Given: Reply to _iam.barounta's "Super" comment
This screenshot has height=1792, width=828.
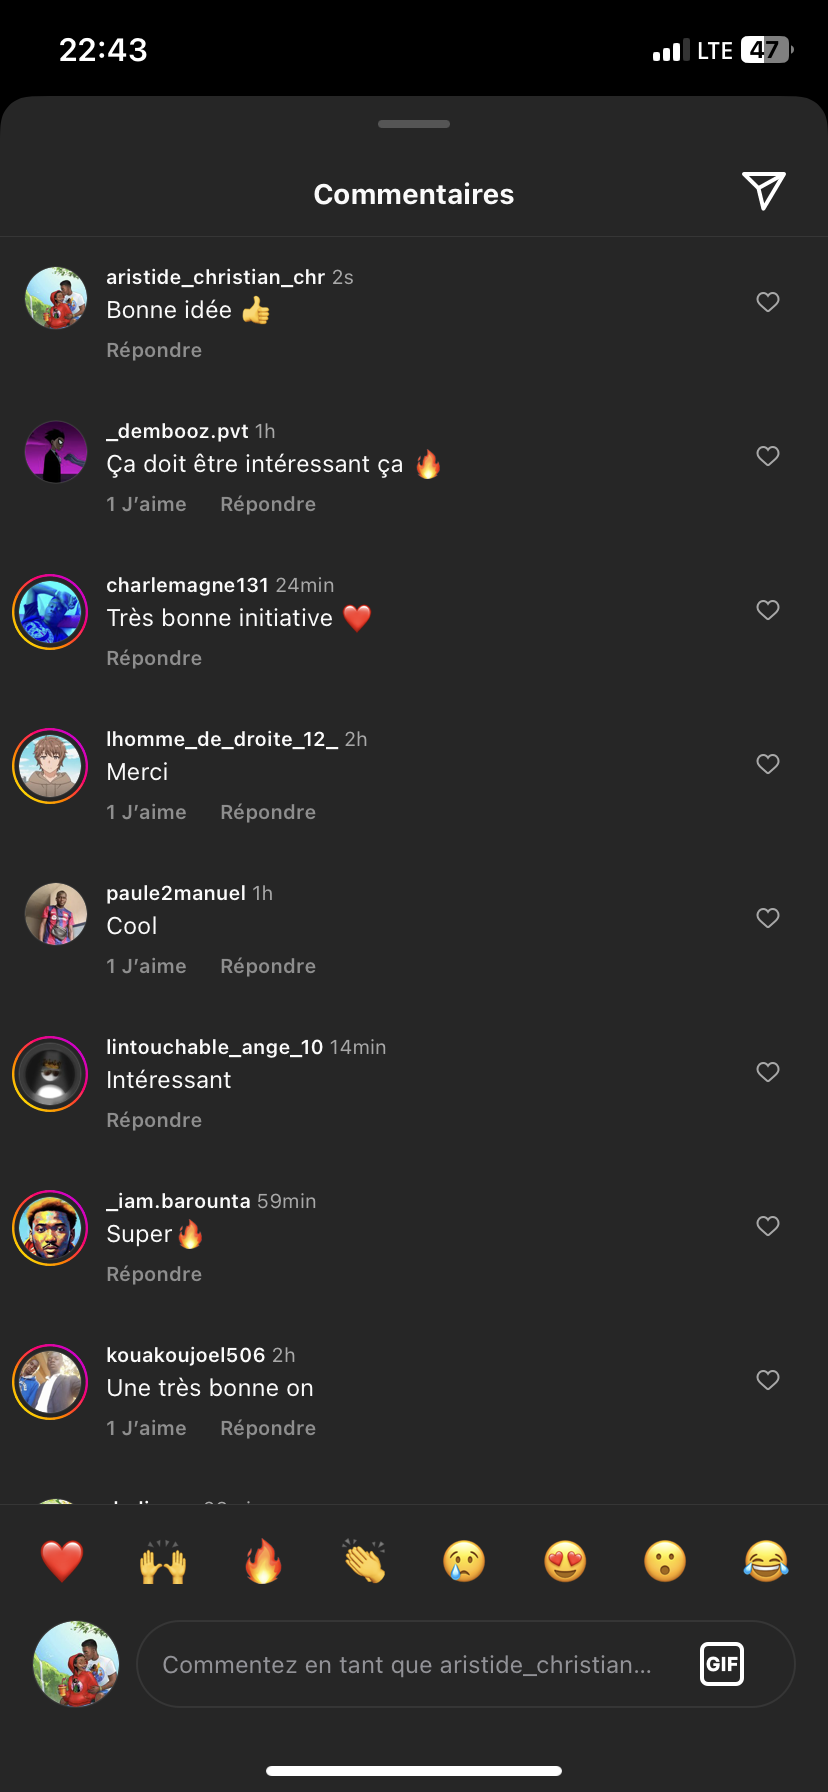Looking at the screenshot, I should [x=154, y=1274].
